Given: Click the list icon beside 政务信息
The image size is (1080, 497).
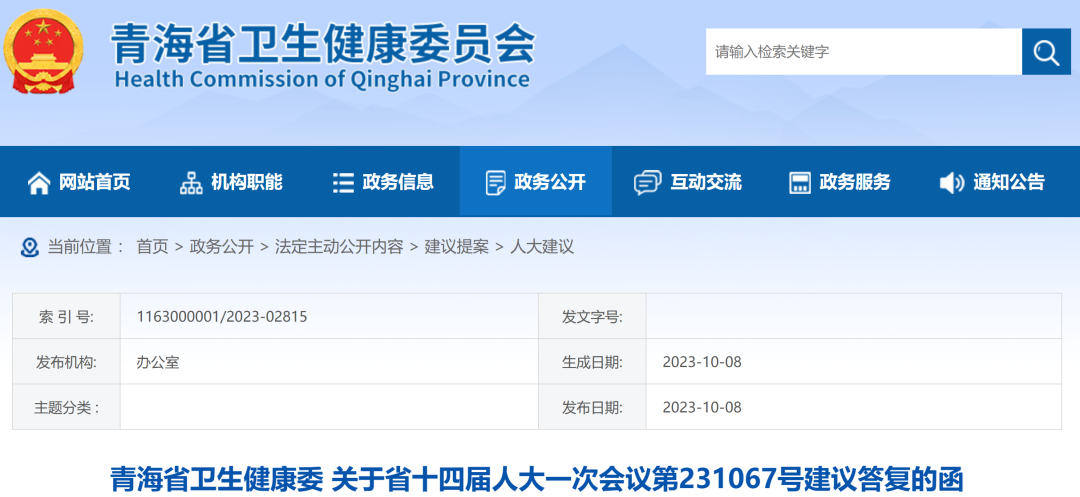Looking at the screenshot, I should [x=342, y=182].
